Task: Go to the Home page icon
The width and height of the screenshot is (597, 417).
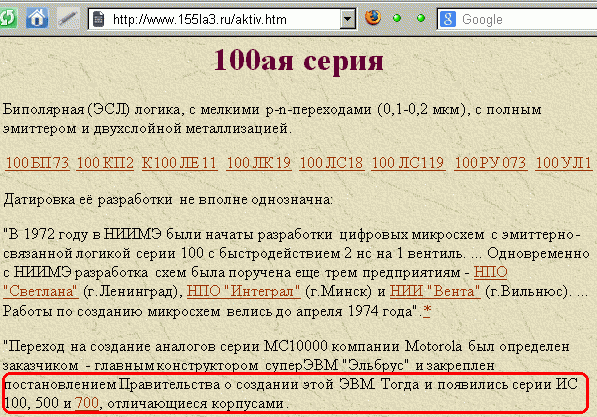Action: click(x=37, y=18)
